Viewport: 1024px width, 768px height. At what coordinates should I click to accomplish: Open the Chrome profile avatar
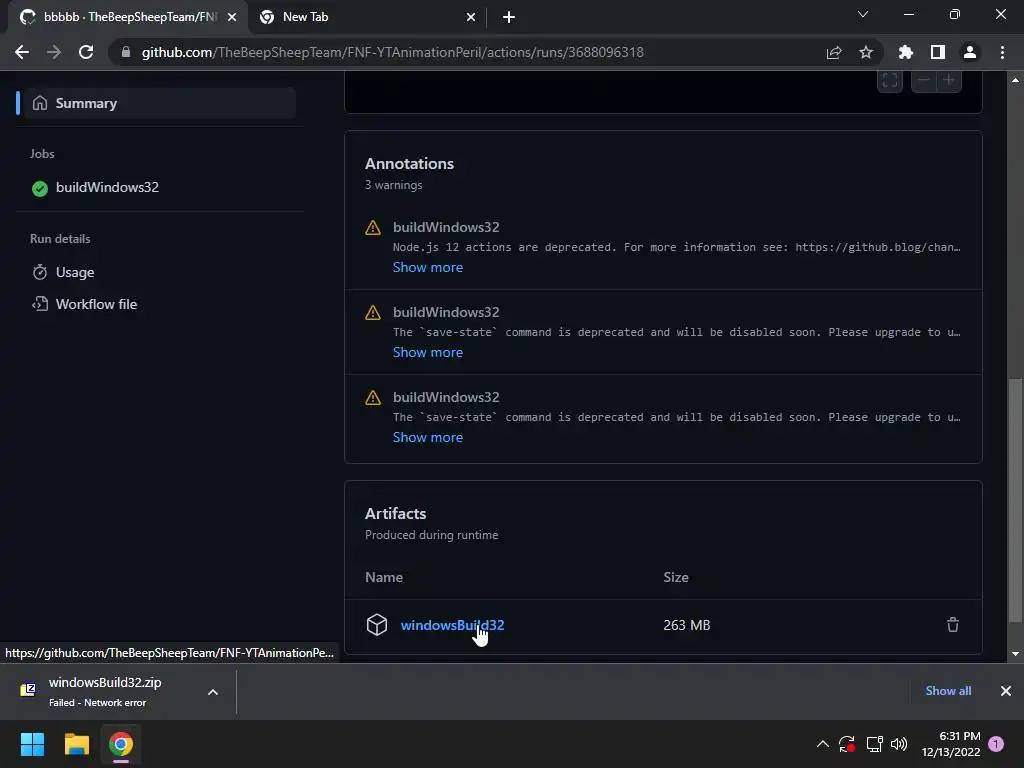tap(970, 52)
